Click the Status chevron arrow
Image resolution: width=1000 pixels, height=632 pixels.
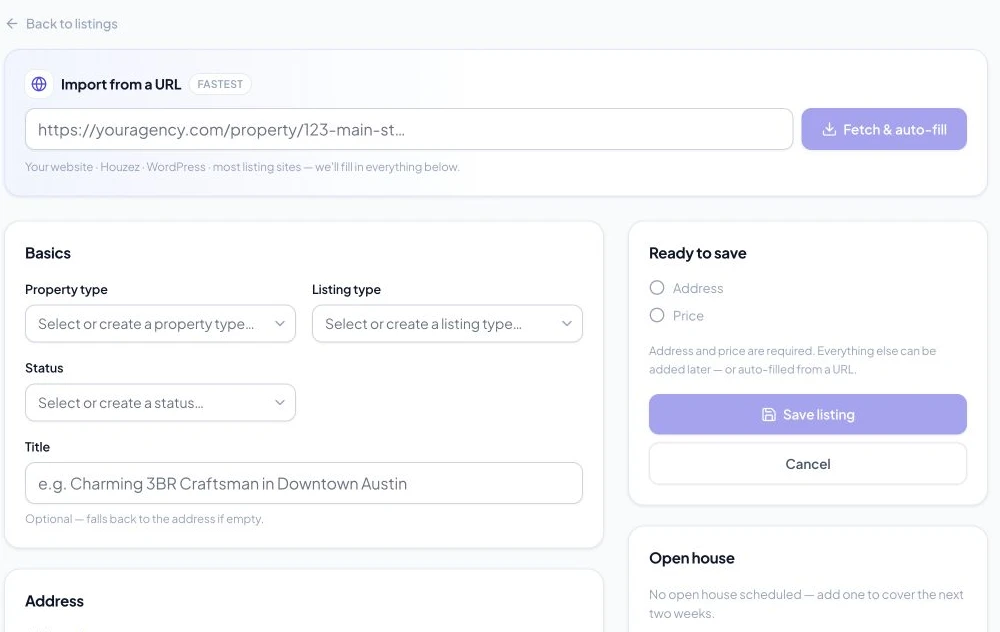point(279,402)
